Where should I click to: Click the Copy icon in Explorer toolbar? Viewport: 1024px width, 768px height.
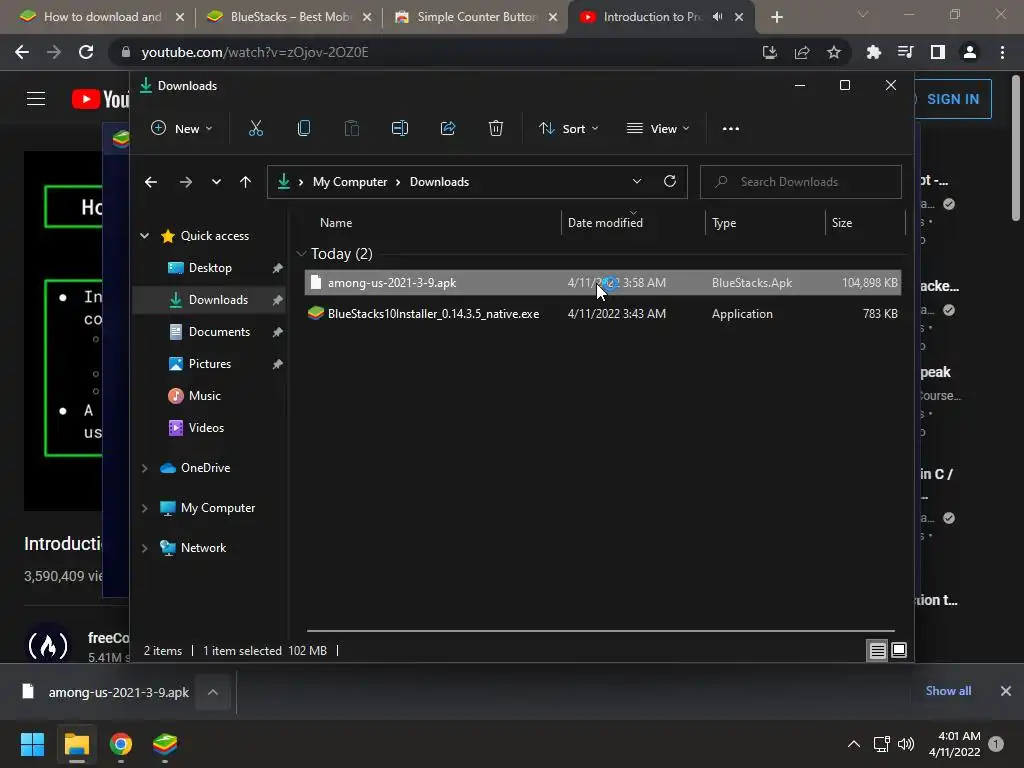[304, 129]
